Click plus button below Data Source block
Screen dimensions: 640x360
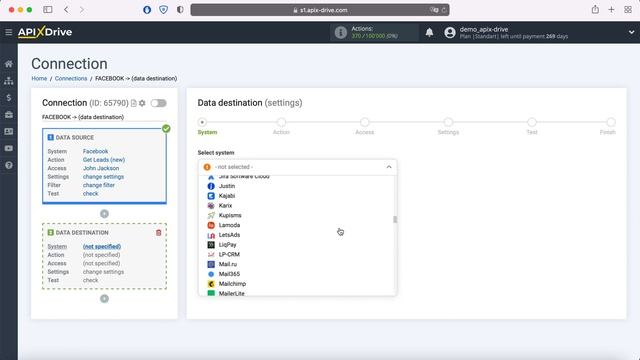[x=104, y=214]
